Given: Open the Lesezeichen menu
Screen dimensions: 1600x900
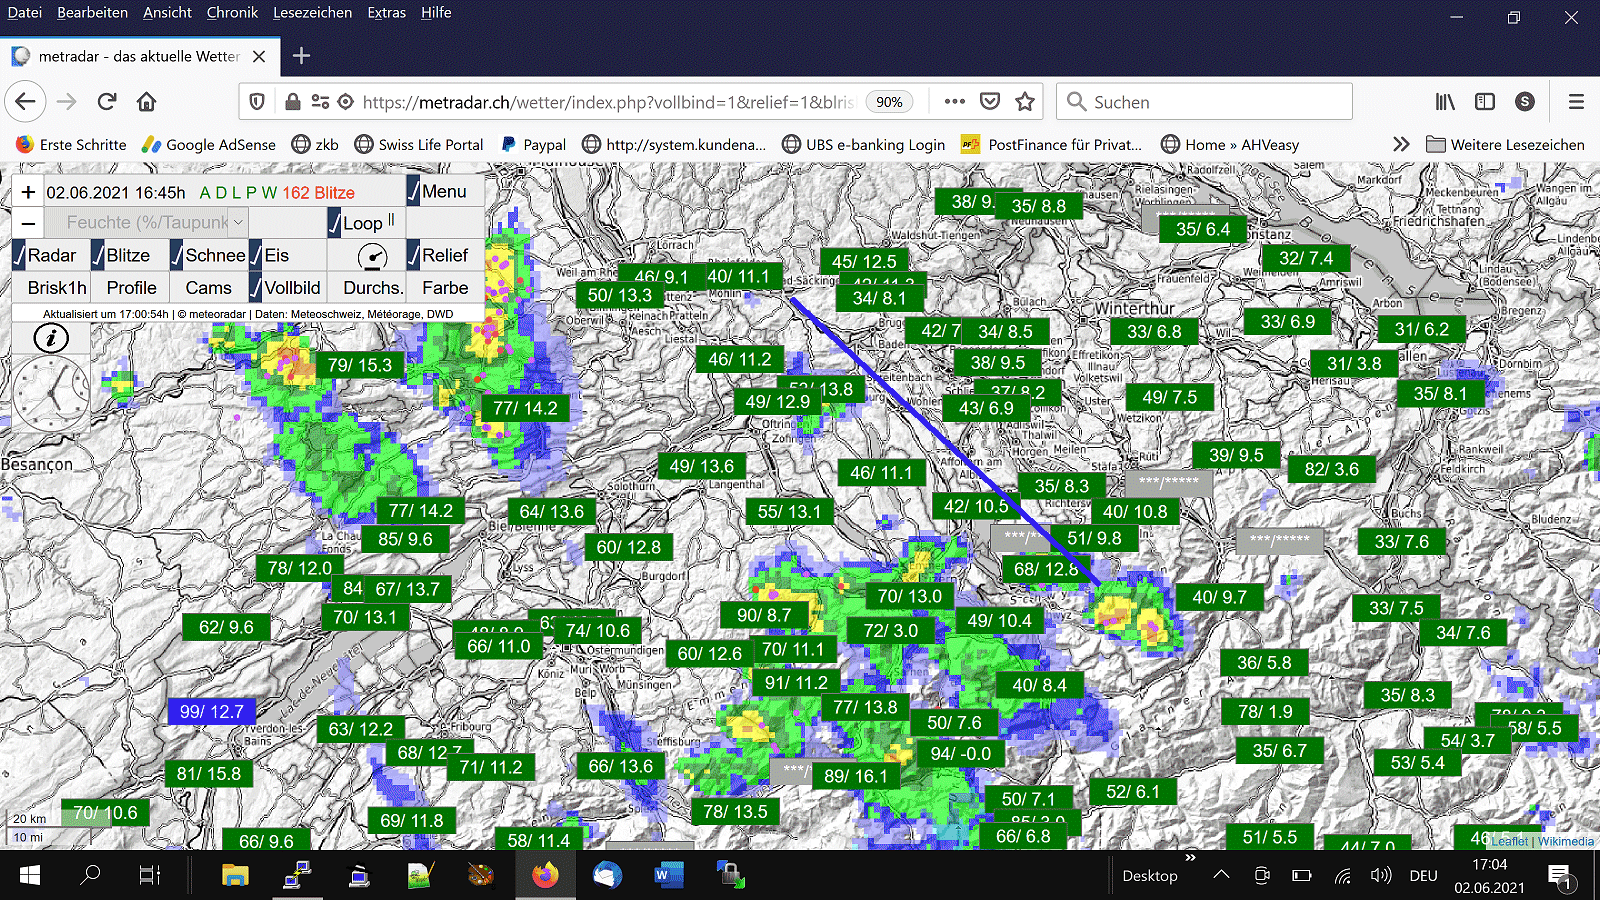Looking at the screenshot, I should [313, 13].
